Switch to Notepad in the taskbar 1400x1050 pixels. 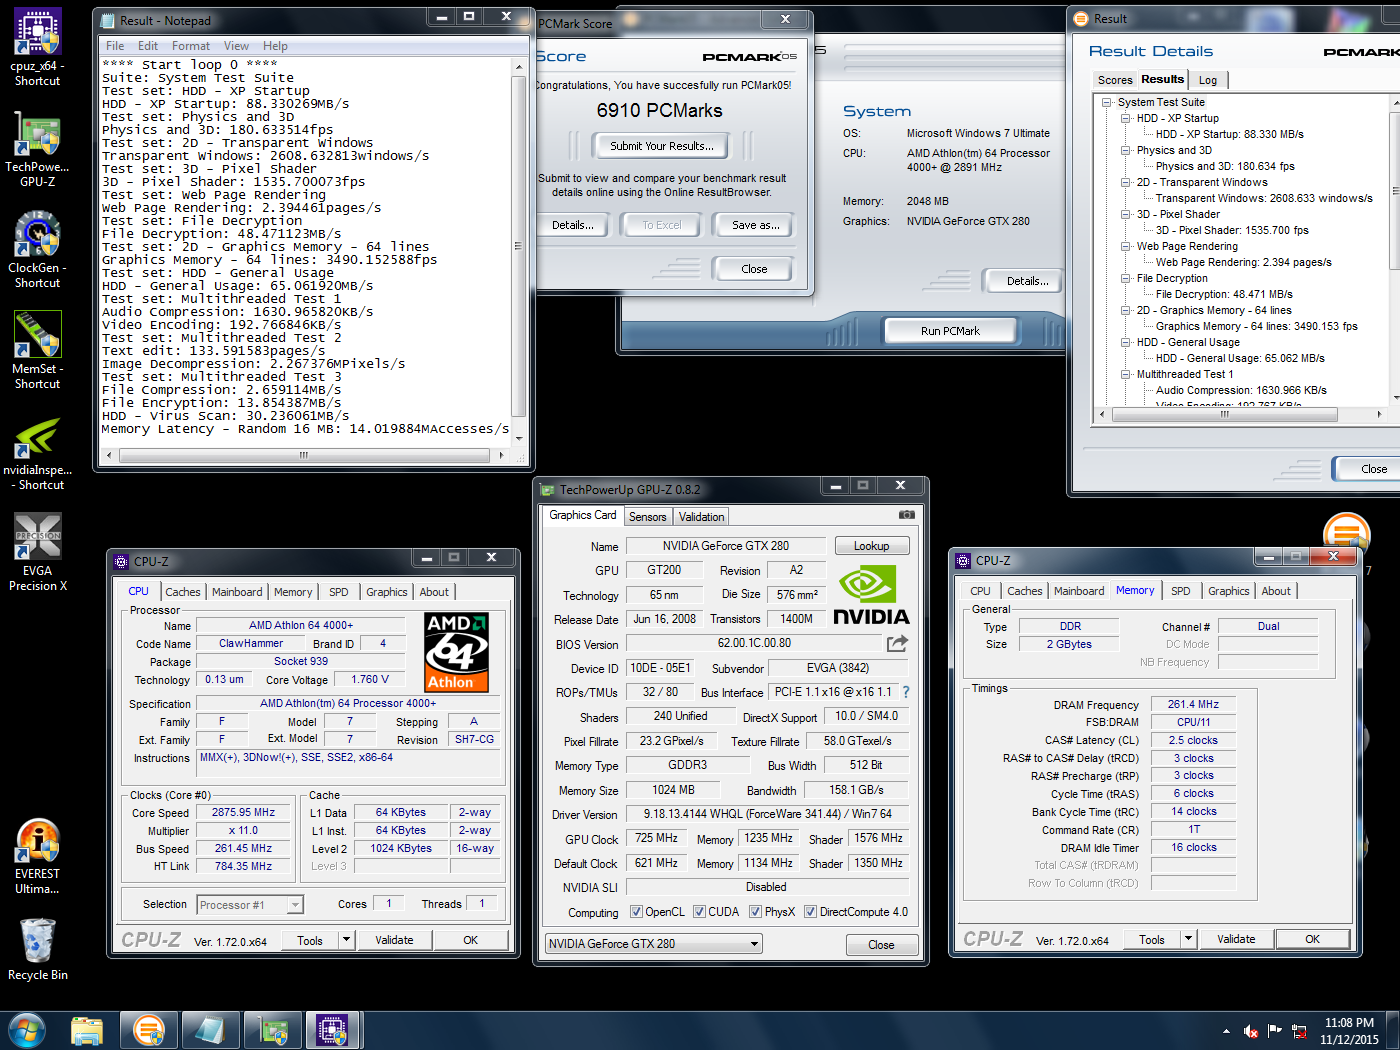pyautogui.click(x=210, y=1030)
